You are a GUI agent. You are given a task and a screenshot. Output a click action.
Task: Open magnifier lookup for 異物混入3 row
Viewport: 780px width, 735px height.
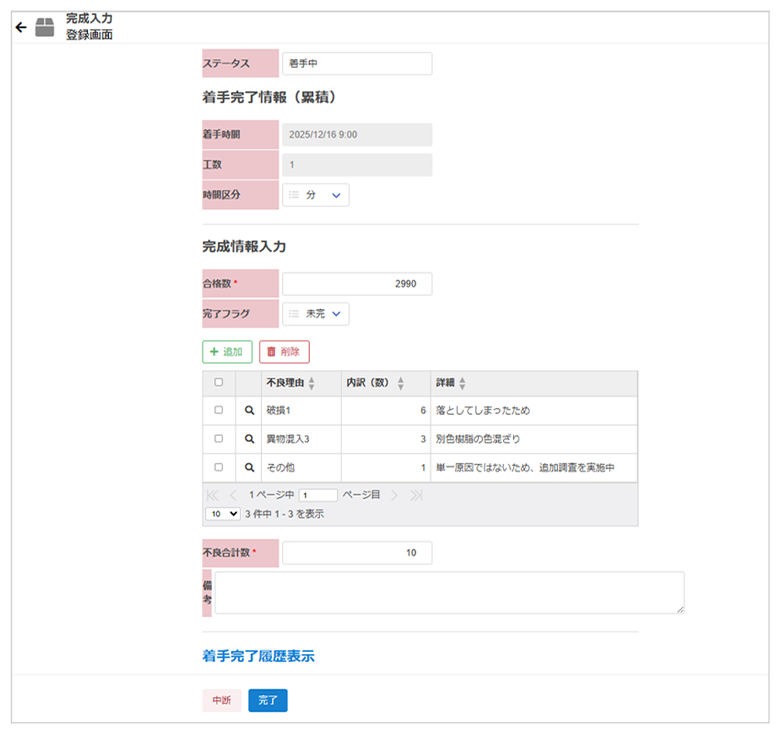coord(249,439)
